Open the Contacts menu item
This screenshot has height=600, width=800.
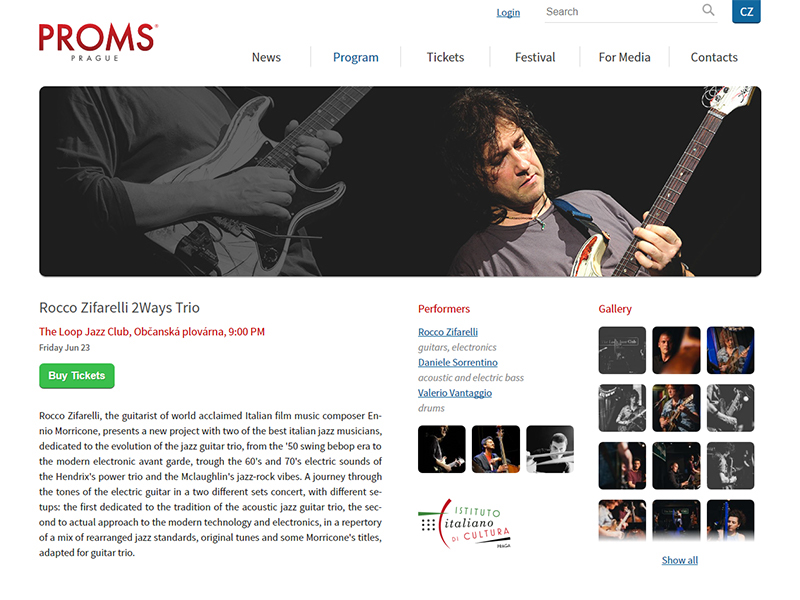coord(714,57)
